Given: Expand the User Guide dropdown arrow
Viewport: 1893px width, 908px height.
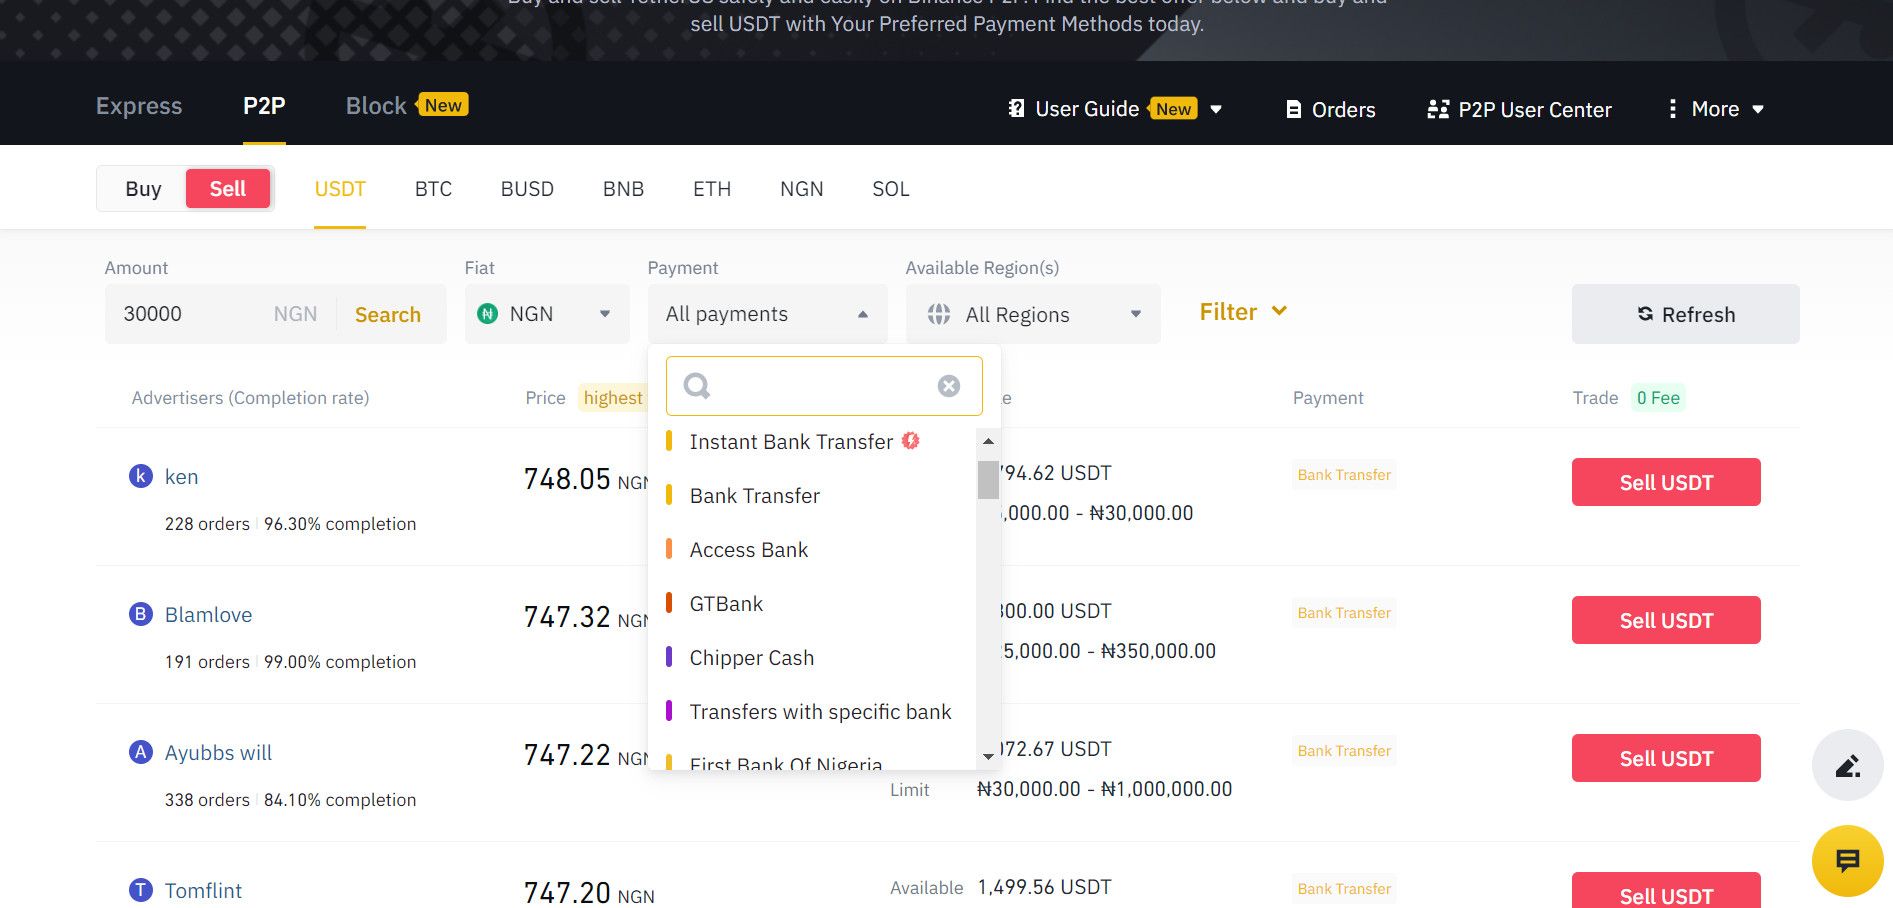Looking at the screenshot, I should coord(1216,110).
